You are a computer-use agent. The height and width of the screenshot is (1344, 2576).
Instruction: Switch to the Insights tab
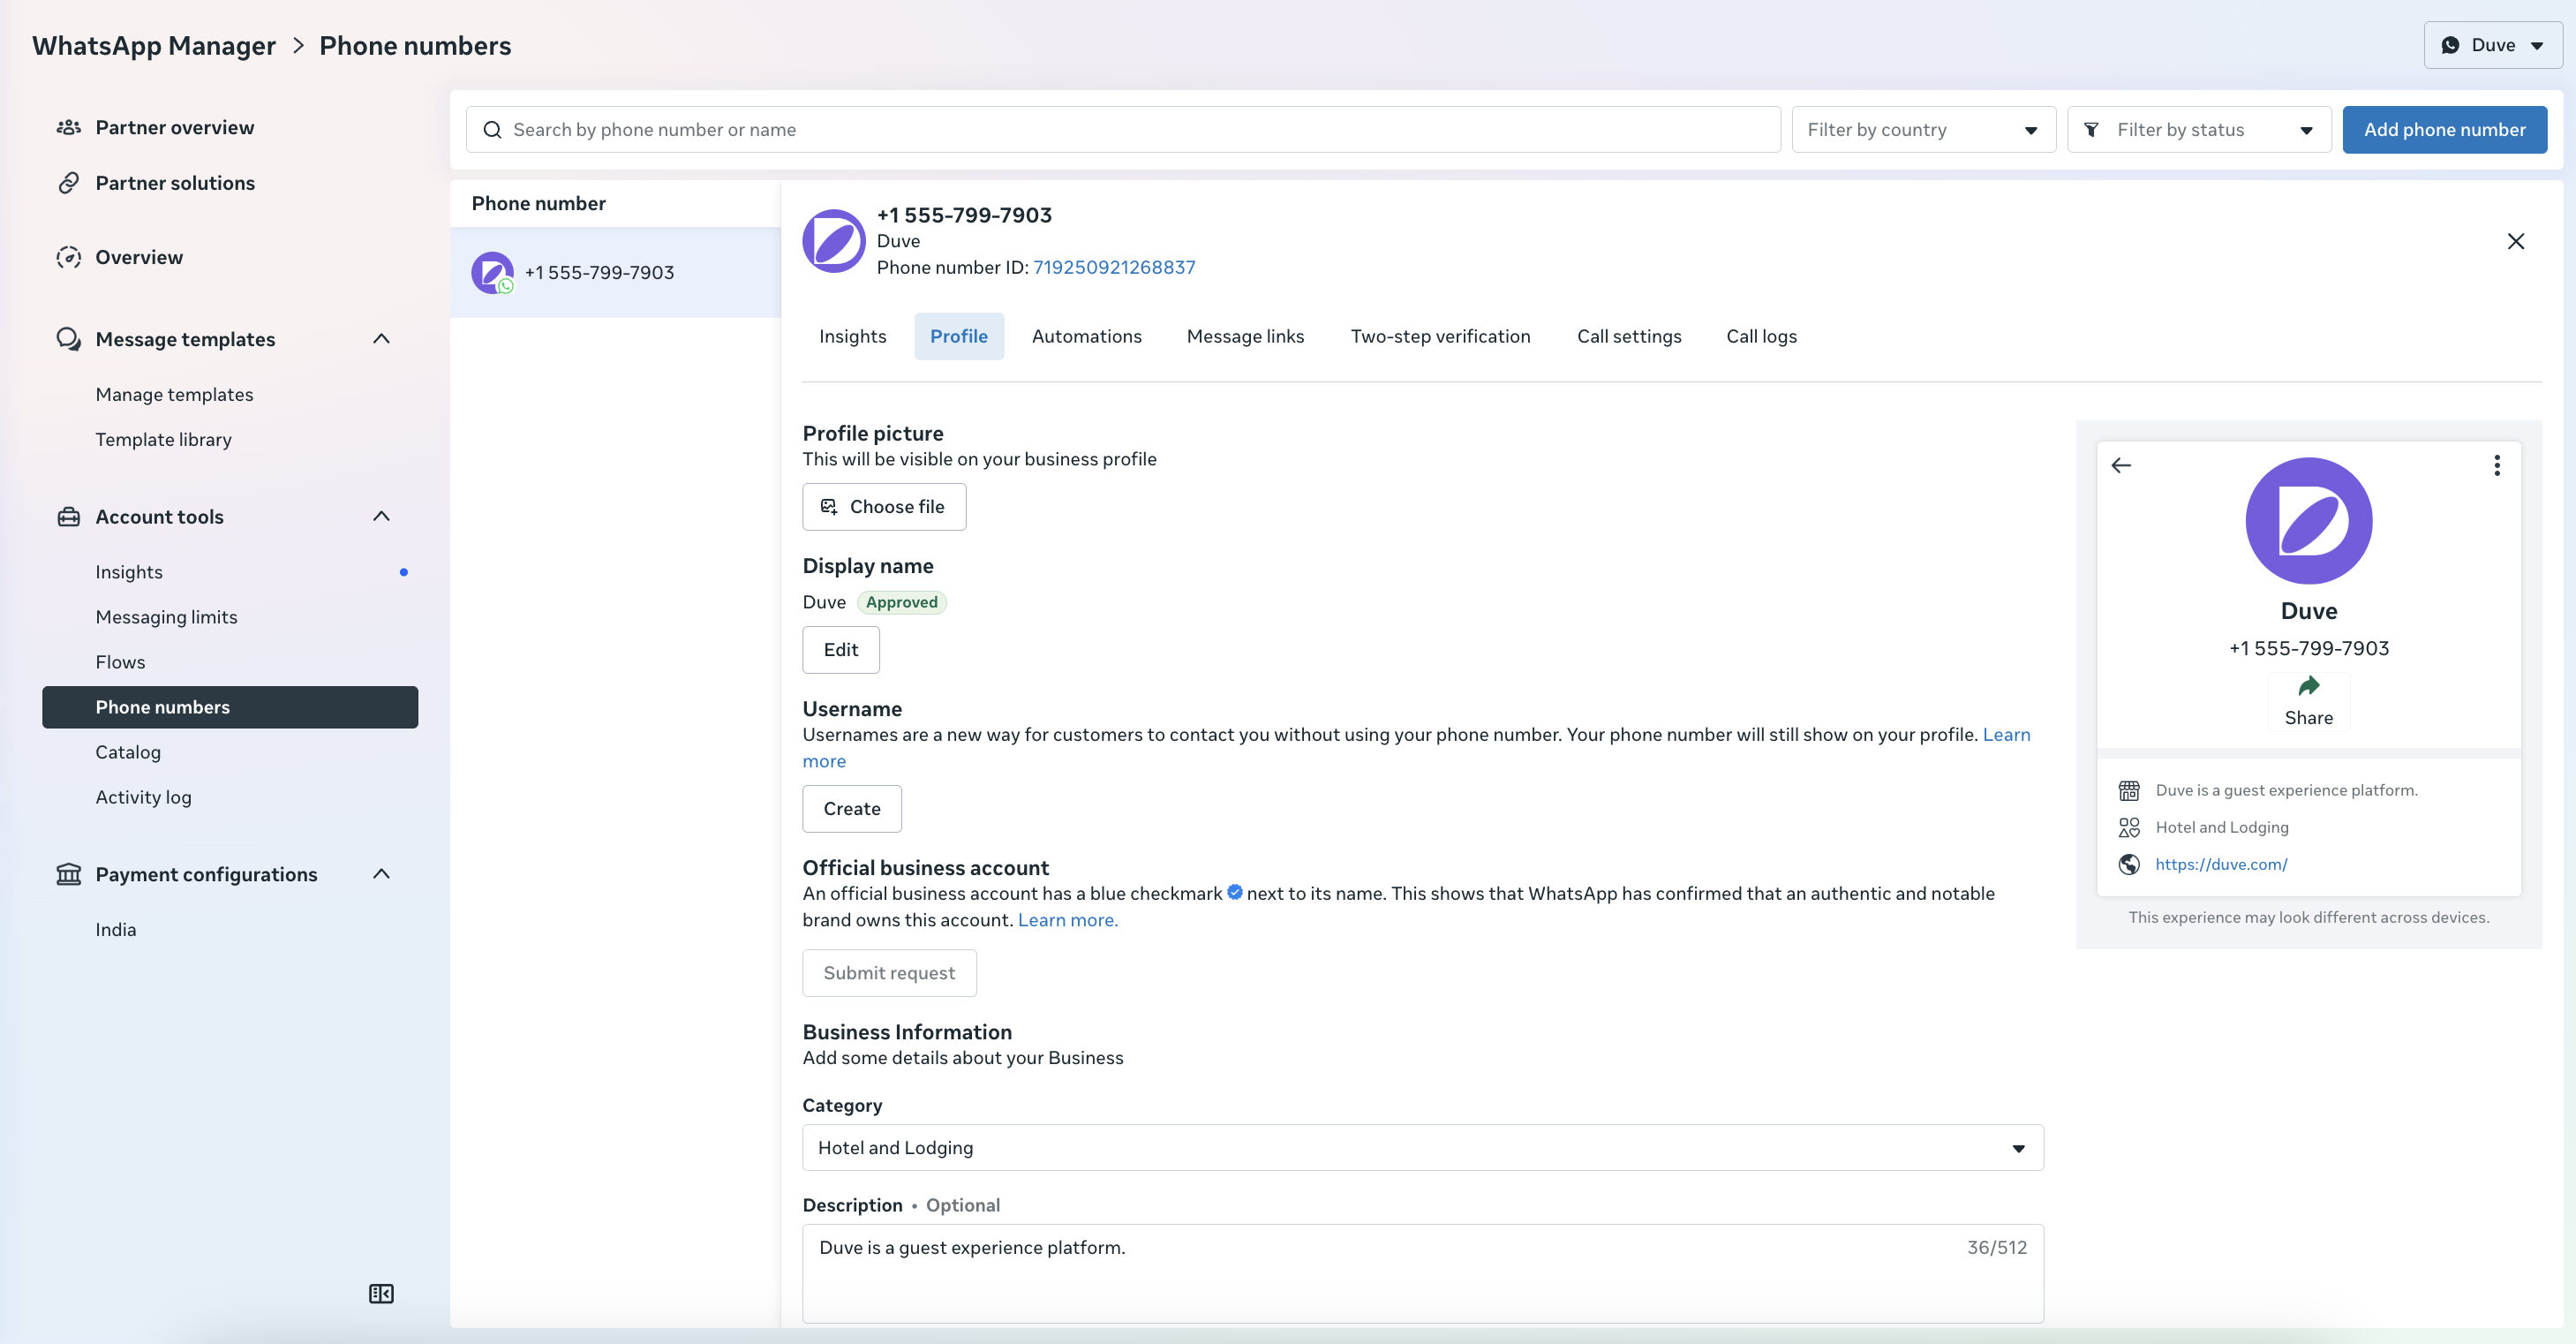[x=853, y=337]
